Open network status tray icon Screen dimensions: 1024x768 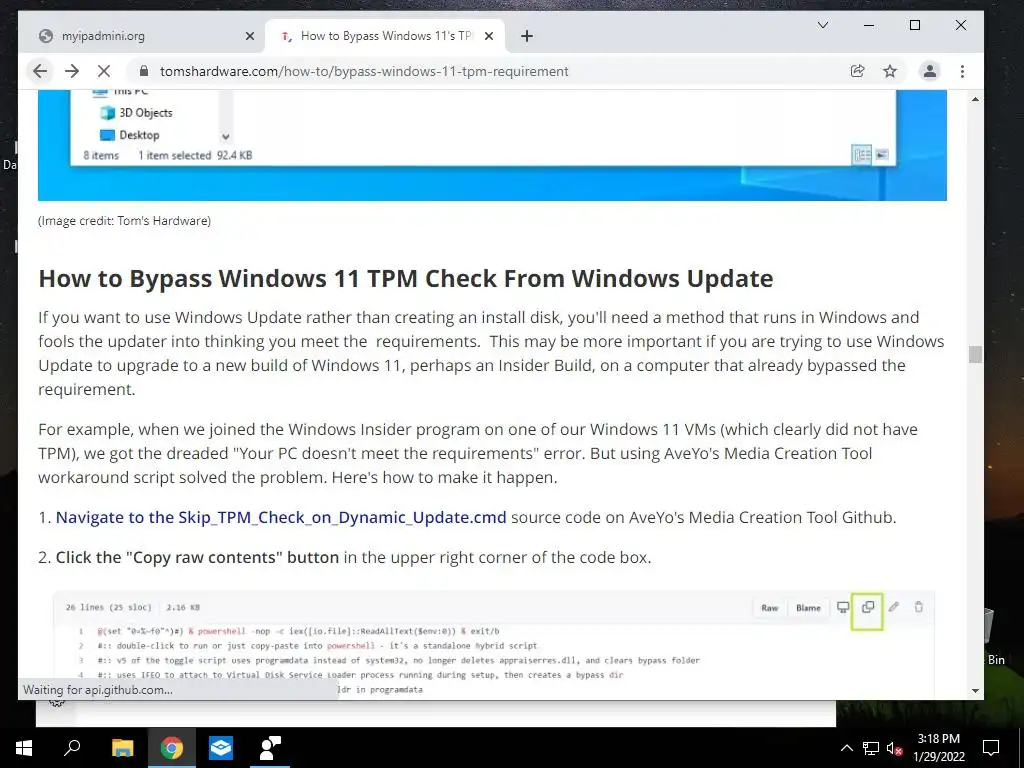(x=871, y=748)
